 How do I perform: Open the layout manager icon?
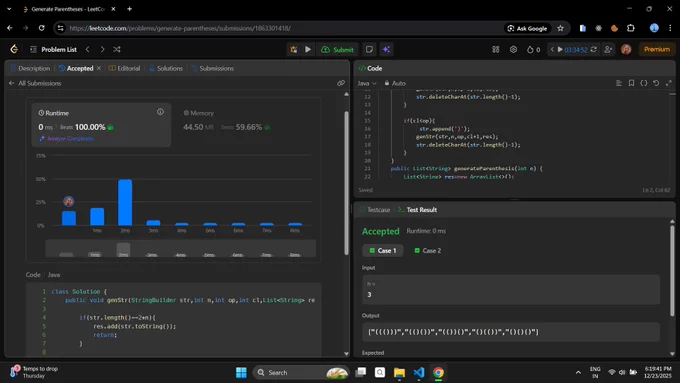coord(496,49)
